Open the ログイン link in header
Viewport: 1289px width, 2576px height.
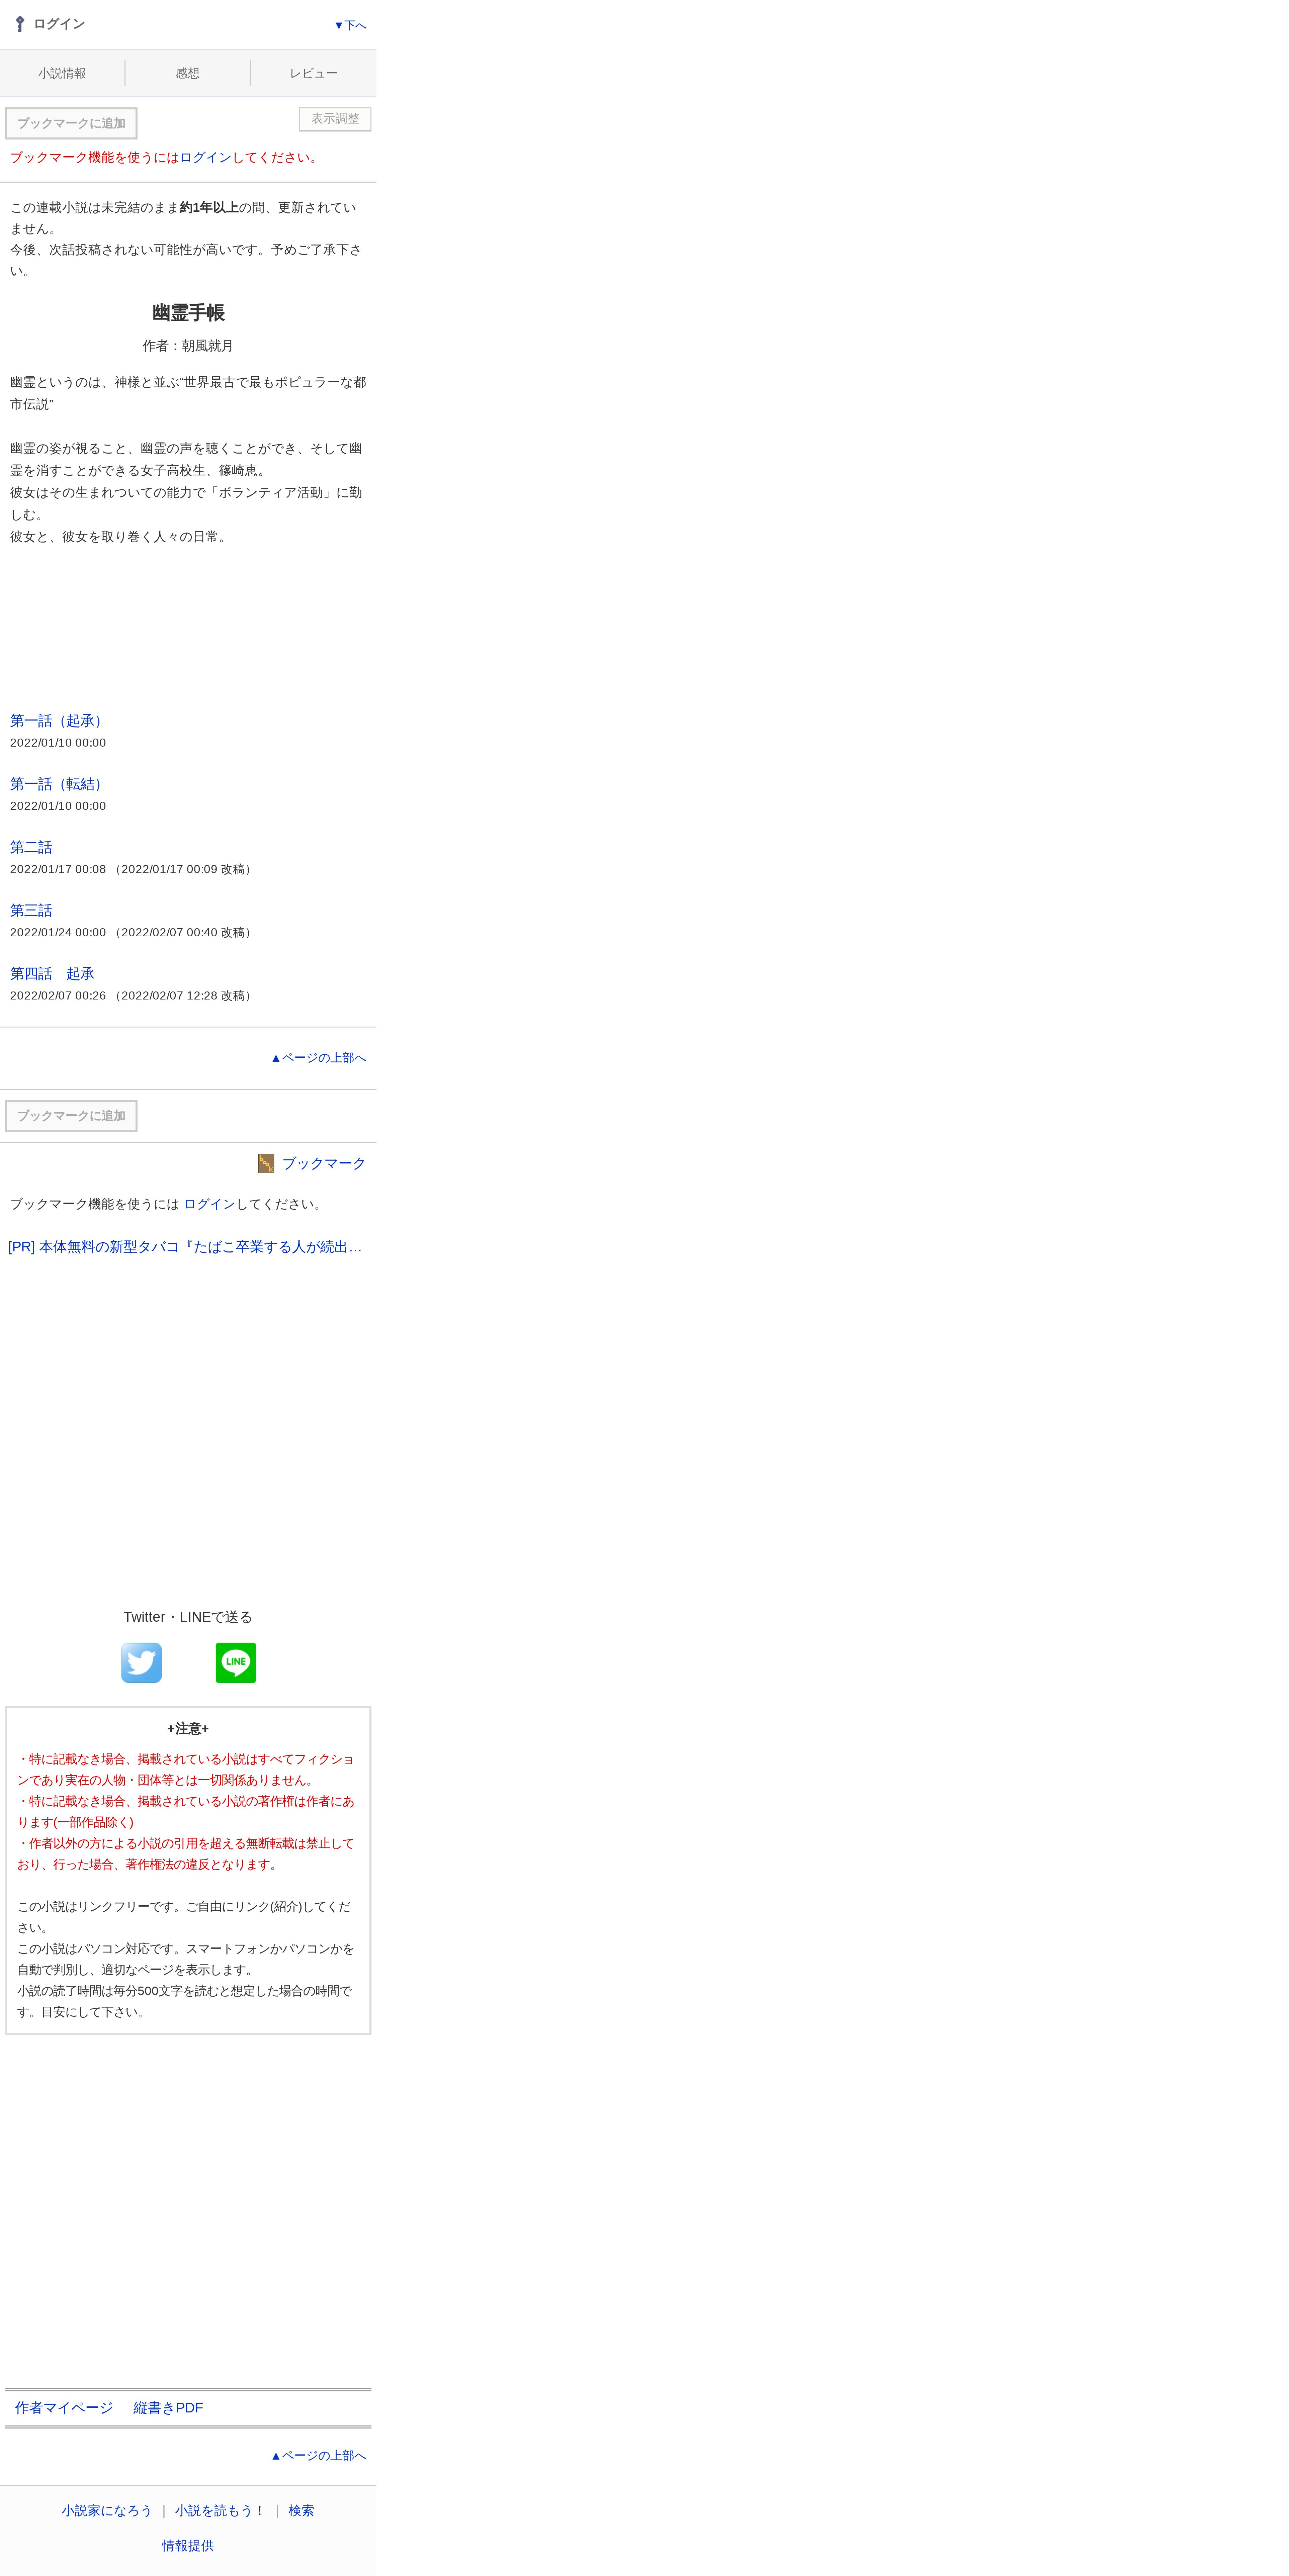[59, 24]
